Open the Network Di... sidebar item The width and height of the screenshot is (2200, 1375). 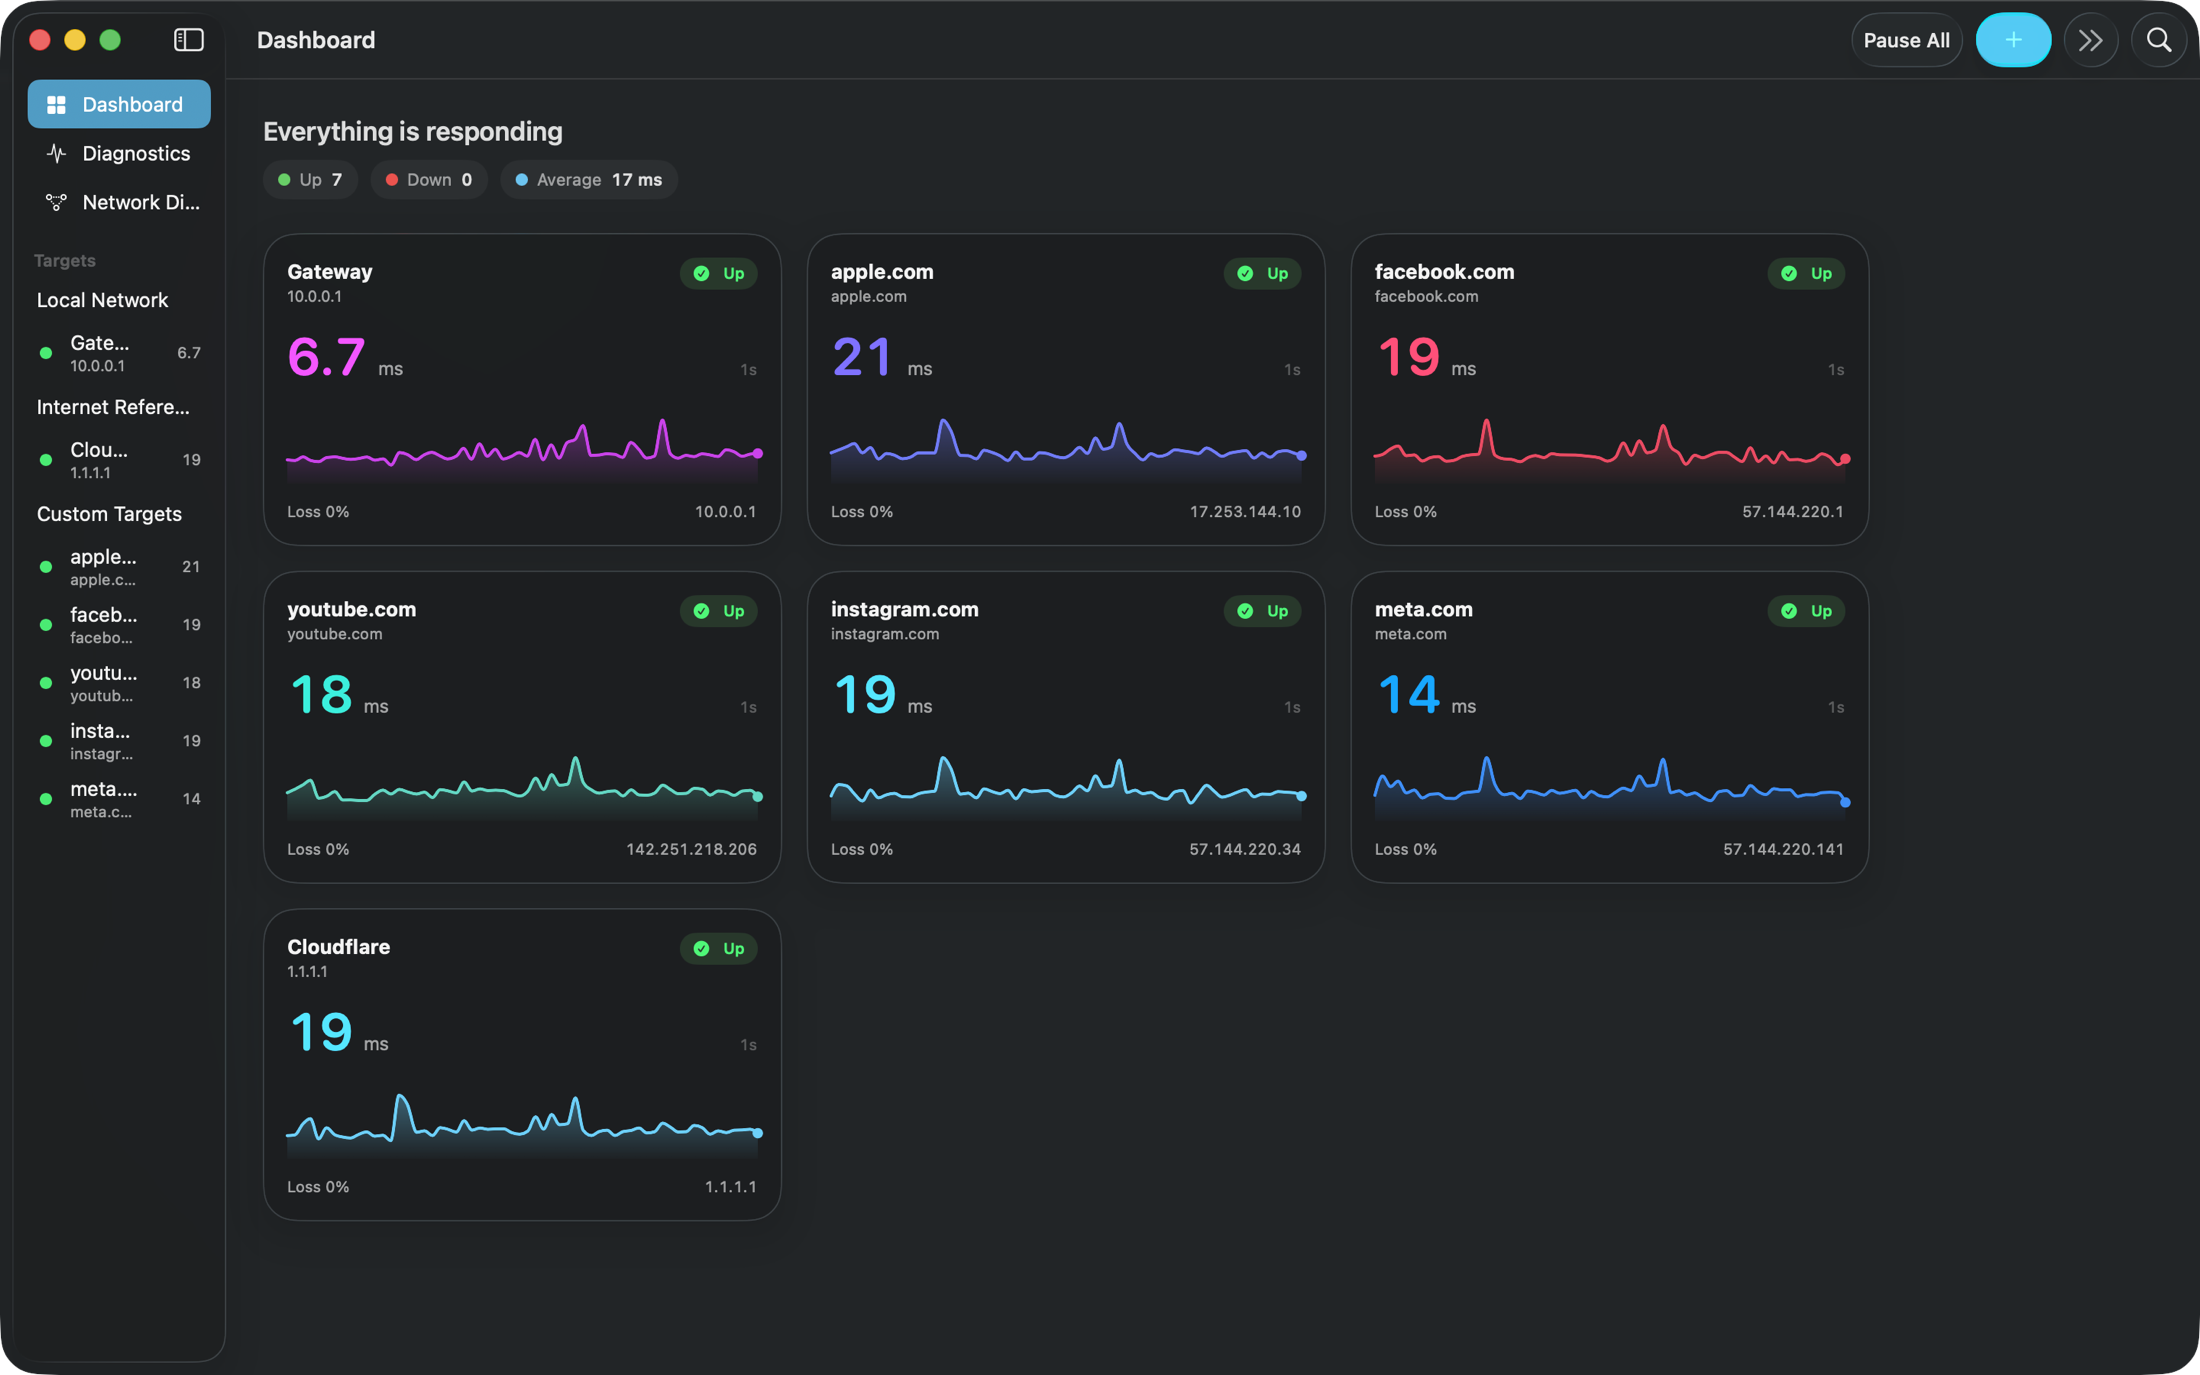[x=119, y=202]
